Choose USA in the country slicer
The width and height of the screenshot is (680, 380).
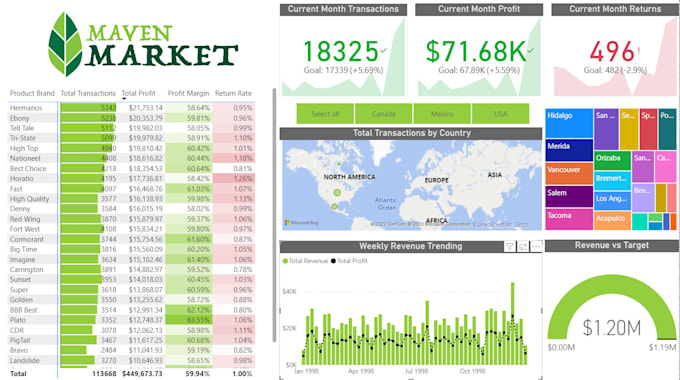(500, 114)
